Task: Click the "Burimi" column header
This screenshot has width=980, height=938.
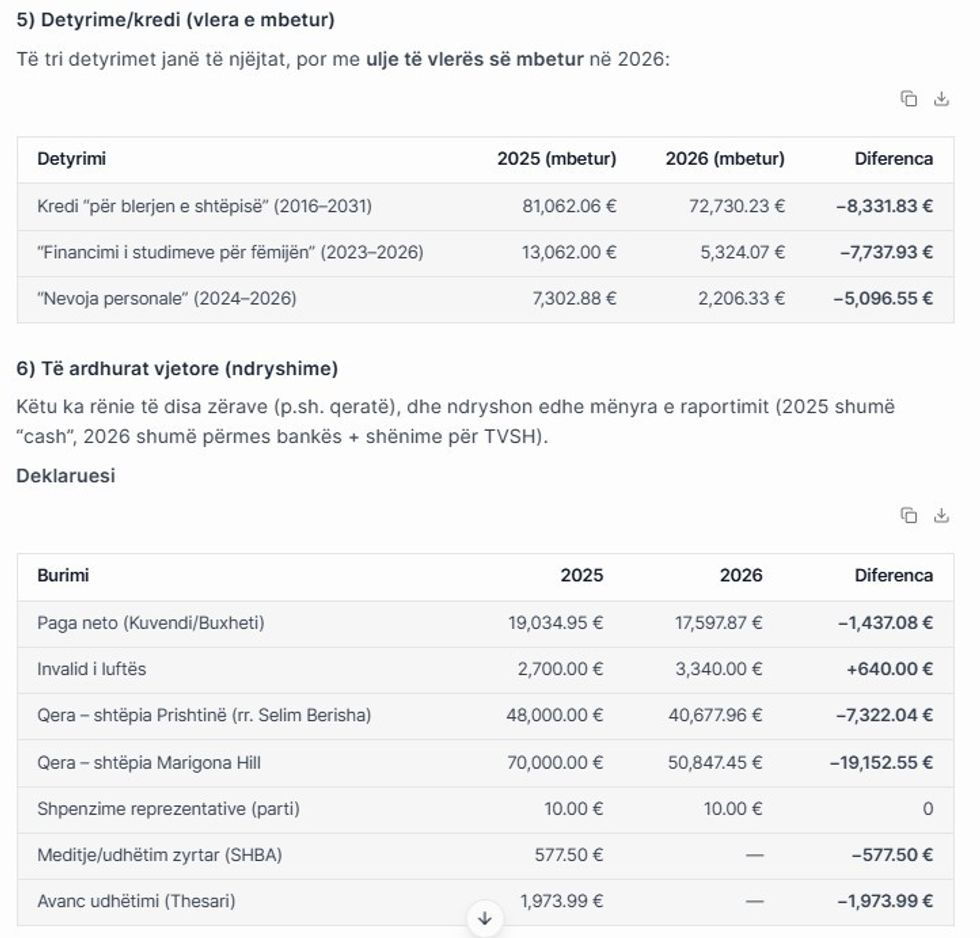Action: tap(63, 576)
